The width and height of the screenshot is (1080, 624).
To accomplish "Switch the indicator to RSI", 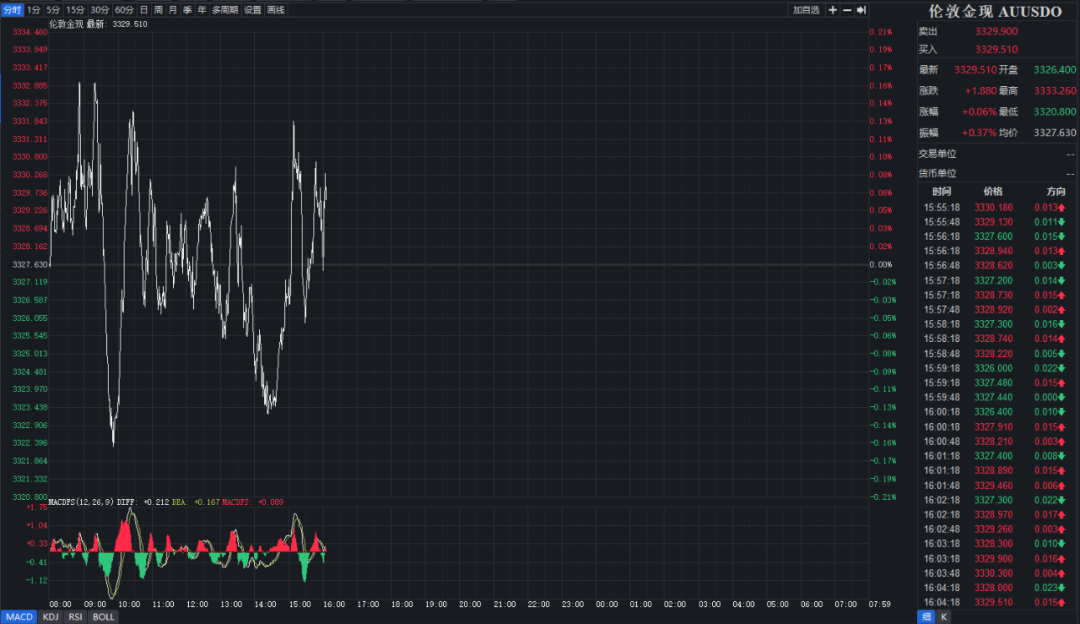I will [x=76, y=617].
